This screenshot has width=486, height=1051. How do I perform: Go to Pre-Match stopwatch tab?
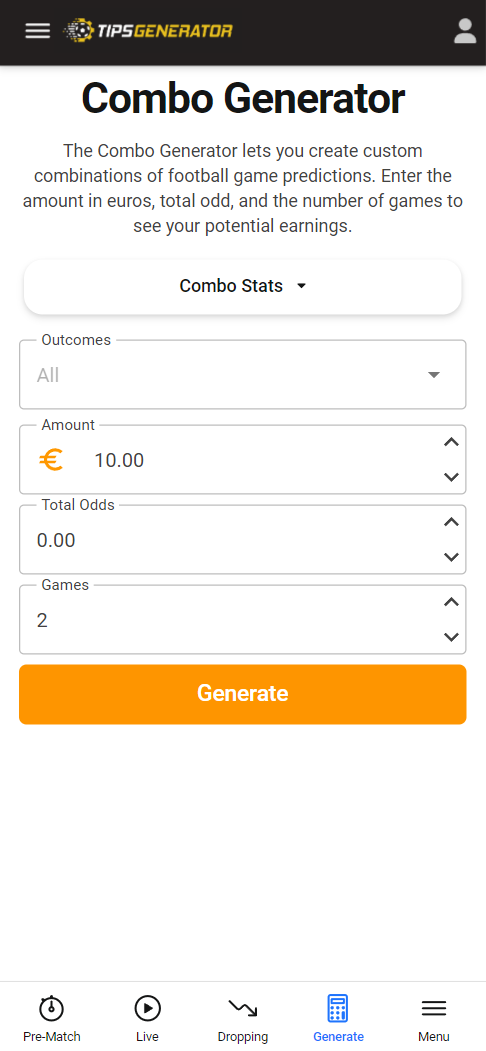click(52, 1008)
